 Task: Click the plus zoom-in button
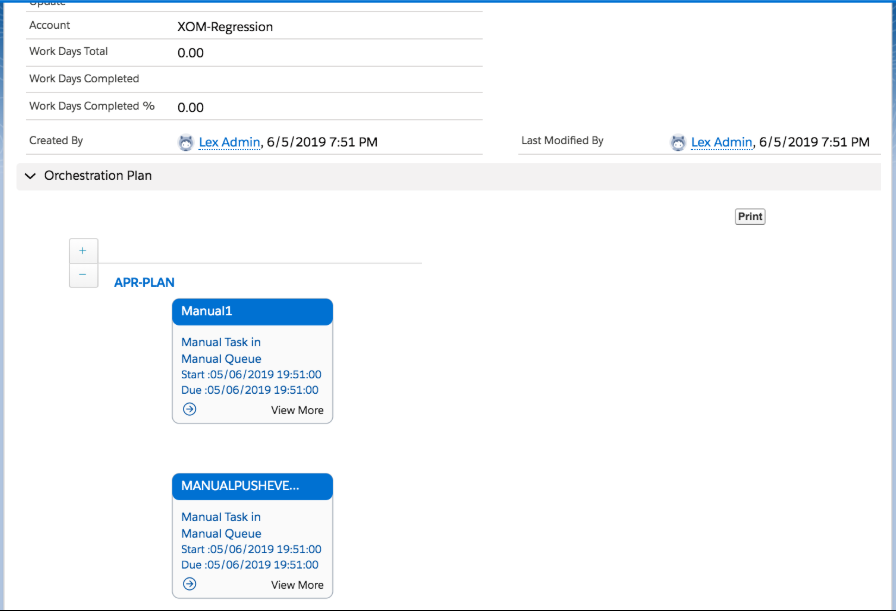point(83,251)
